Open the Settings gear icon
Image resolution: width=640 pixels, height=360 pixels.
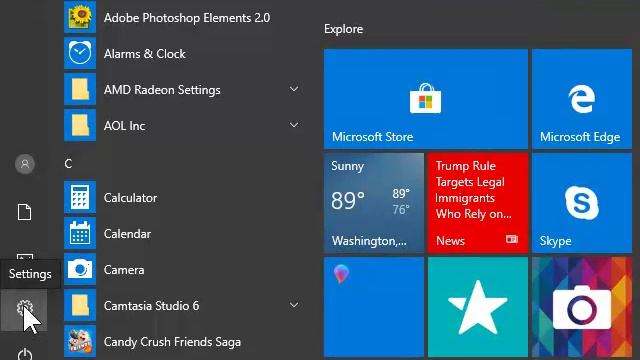tap(24, 309)
